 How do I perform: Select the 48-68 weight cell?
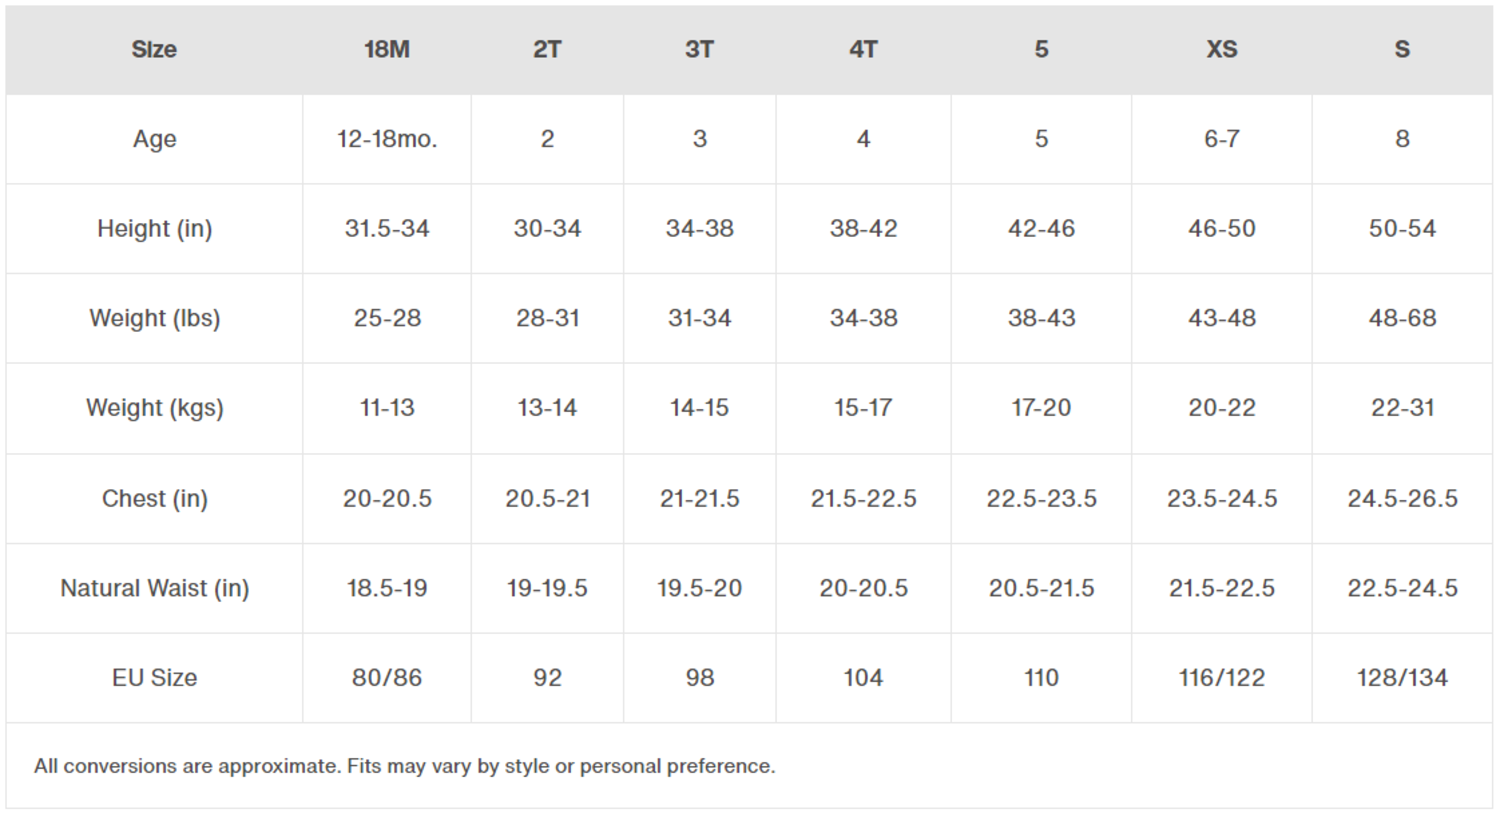1402,318
